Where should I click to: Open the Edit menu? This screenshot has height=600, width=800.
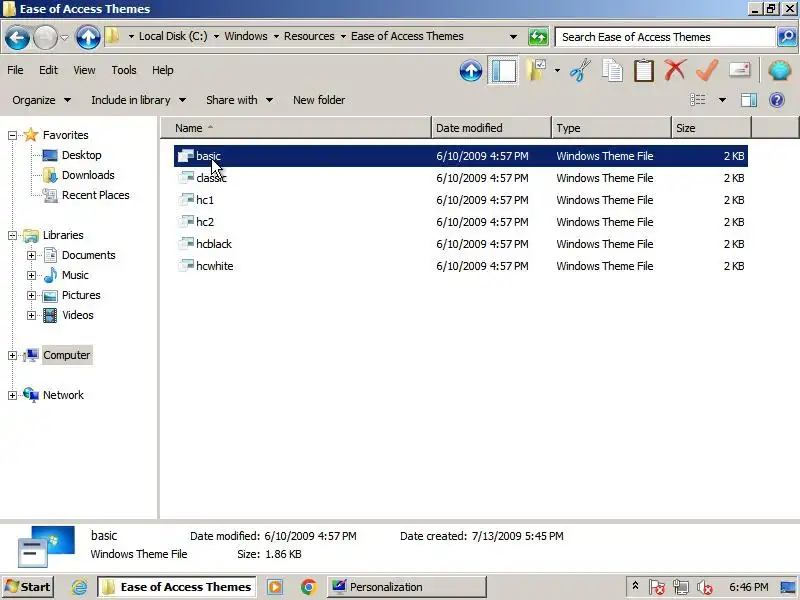(48, 70)
